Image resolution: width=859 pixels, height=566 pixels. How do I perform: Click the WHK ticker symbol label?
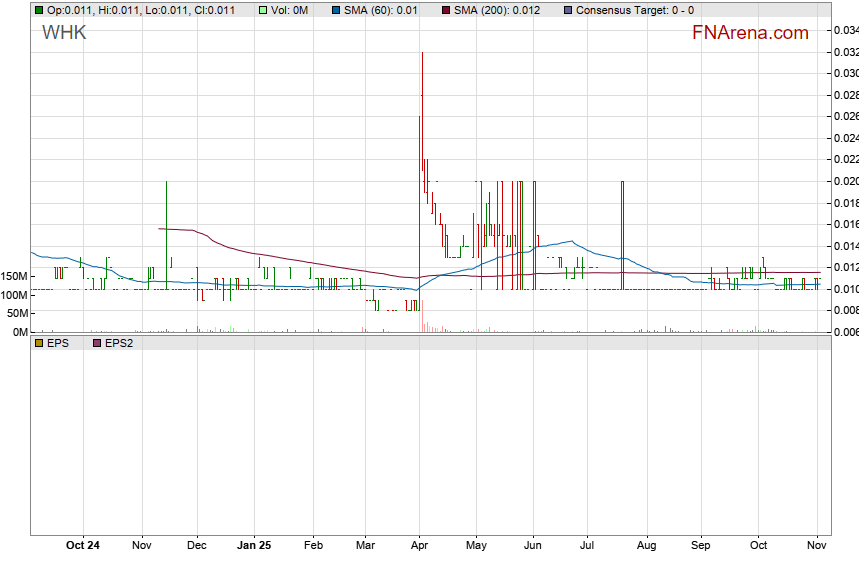[64, 33]
